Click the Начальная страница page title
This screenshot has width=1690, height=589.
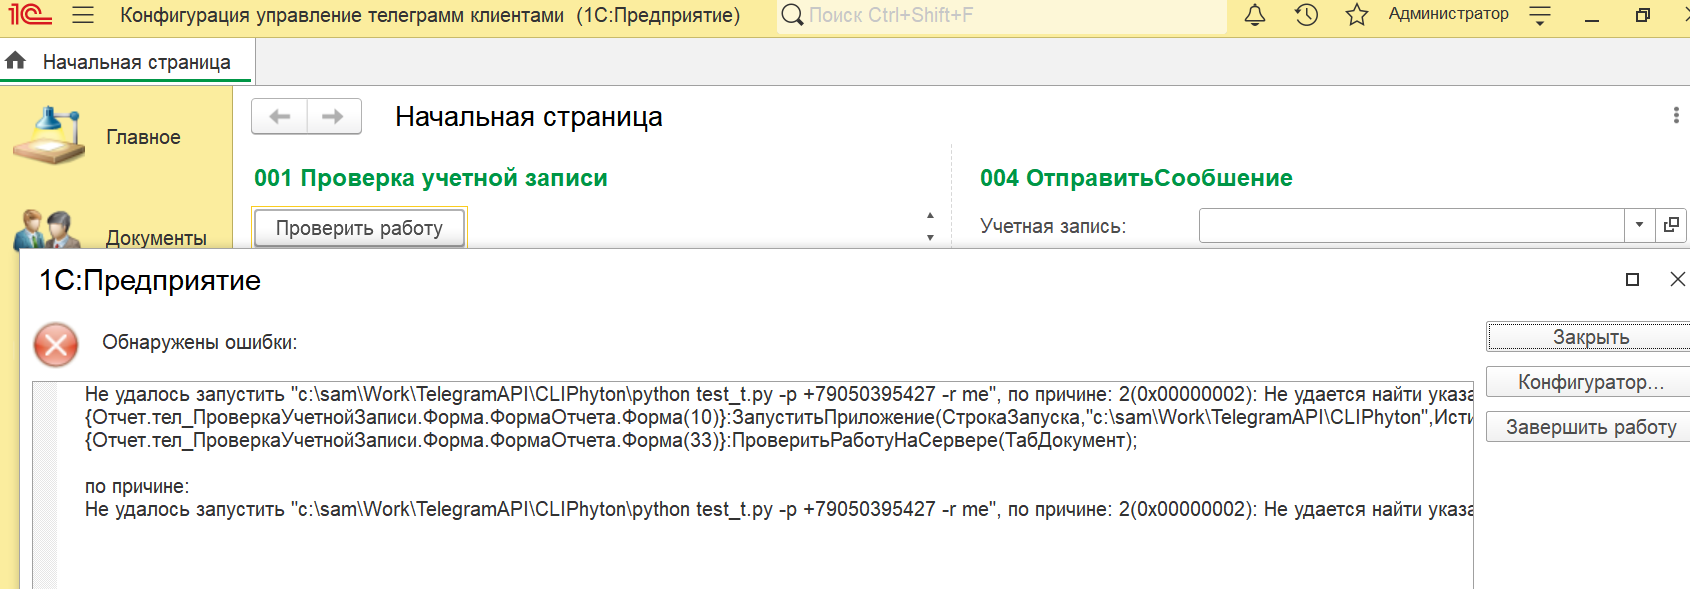(x=529, y=117)
